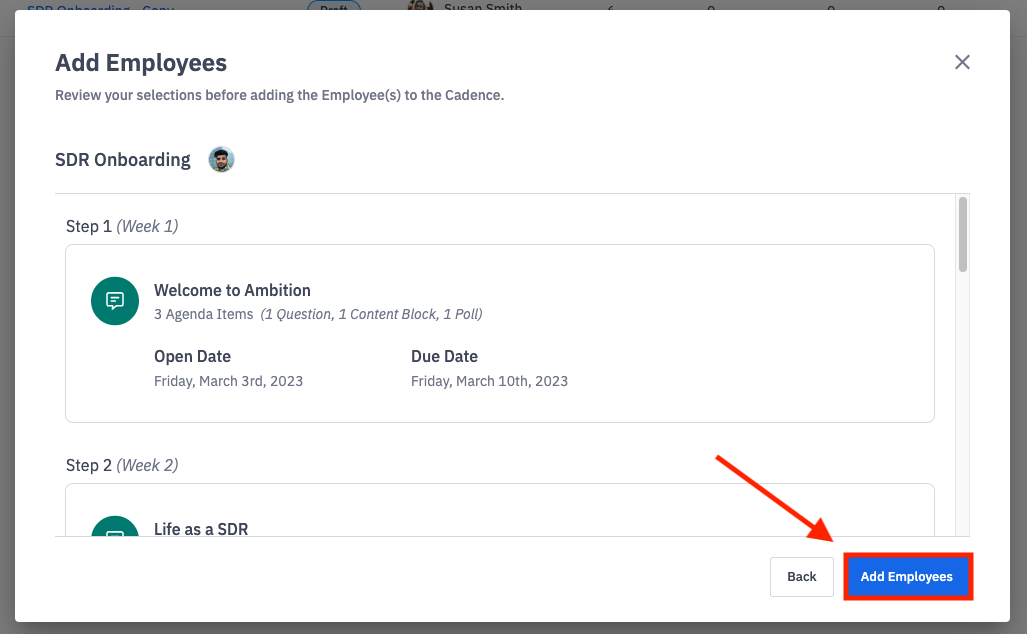Image resolution: width=1027 pixels, height=634 pixels.
Task: Click the Welcome to Ambition chat icon
Action: pyautogui.click(x=115, y=300)
